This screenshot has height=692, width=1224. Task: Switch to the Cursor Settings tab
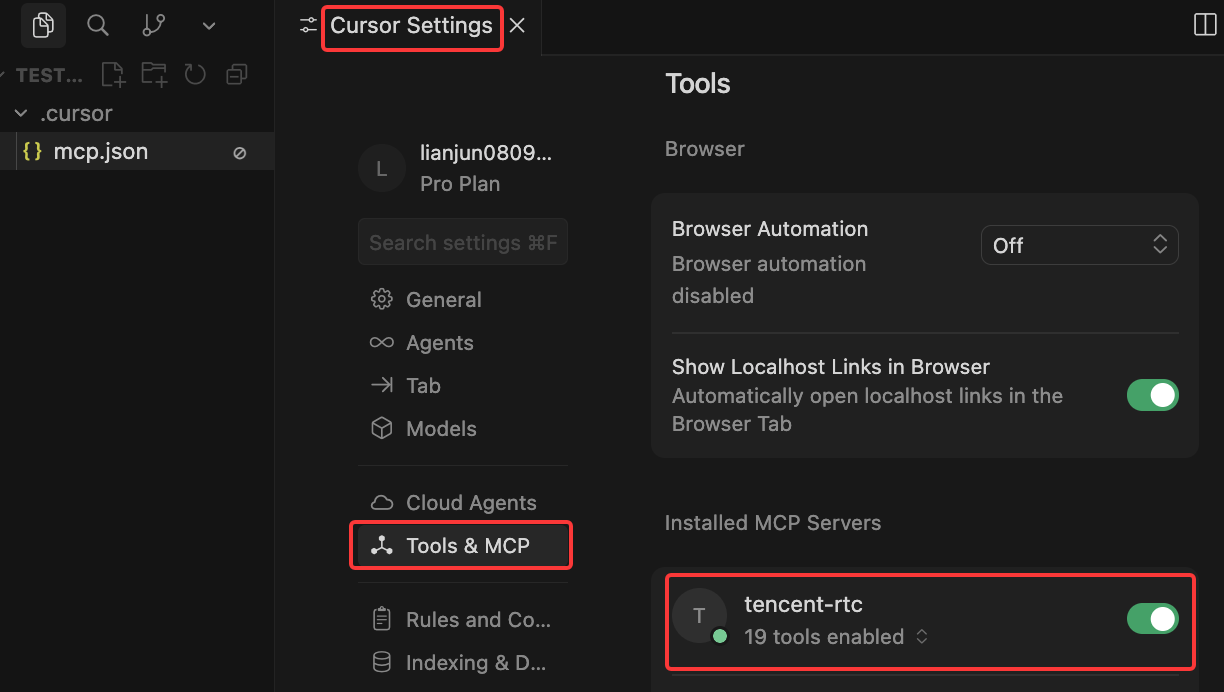point(411,26)
